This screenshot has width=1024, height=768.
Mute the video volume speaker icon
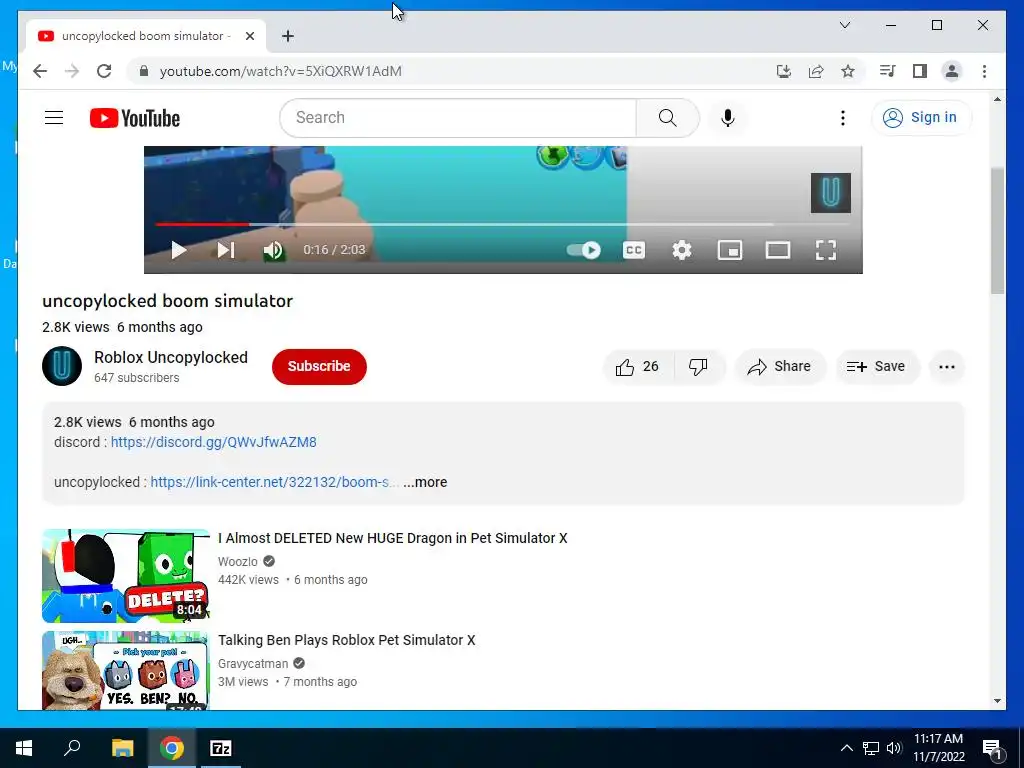point(273,250)
